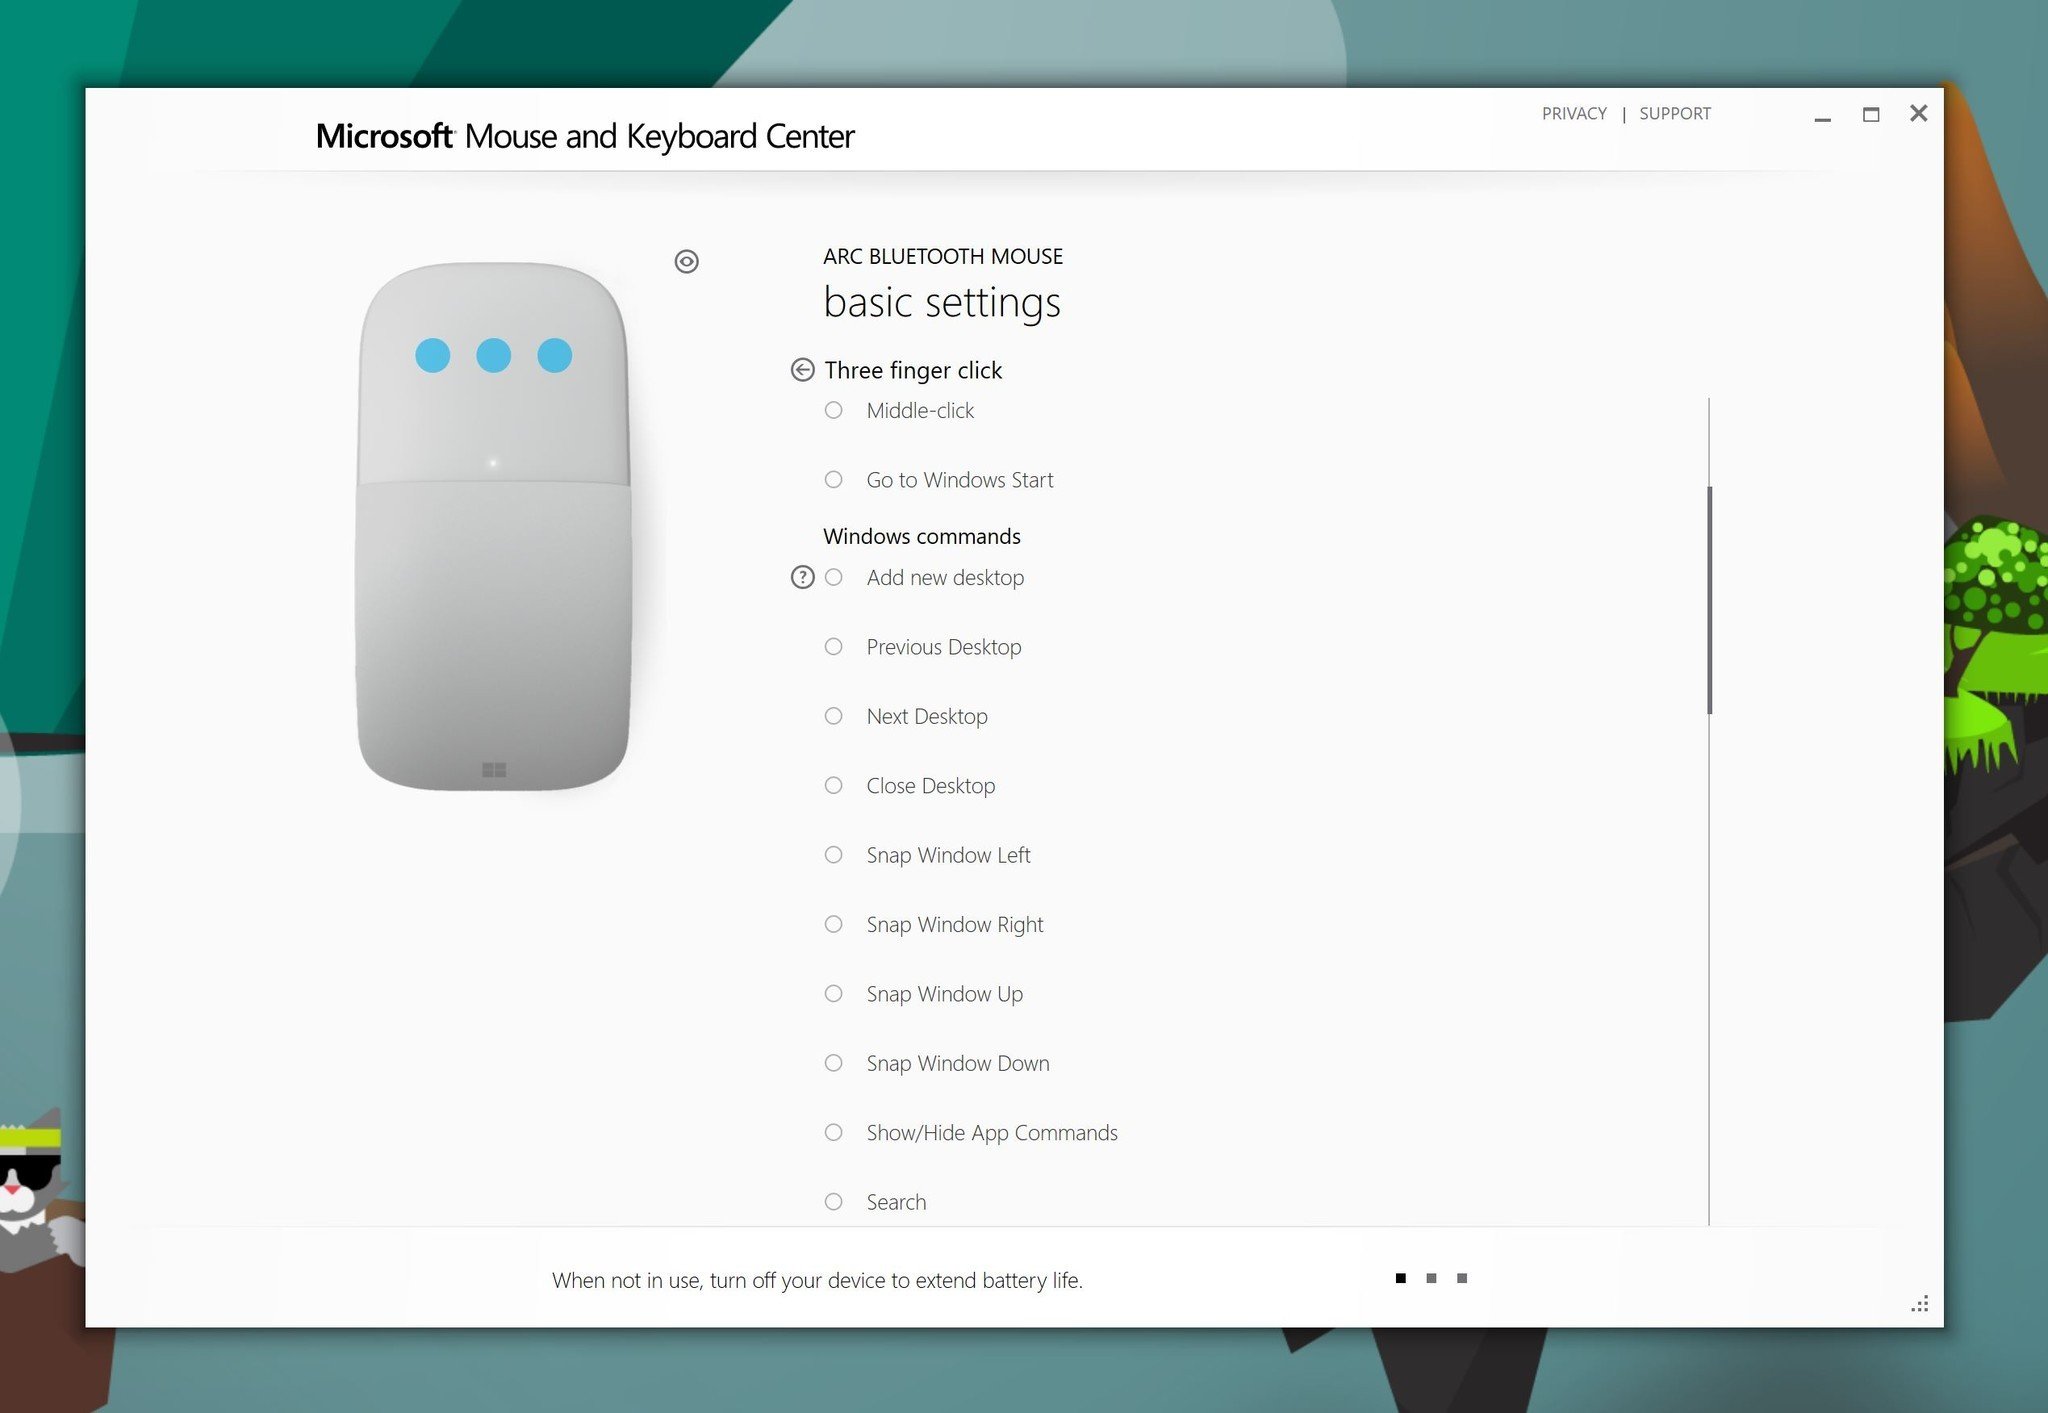Click the first tip page indicator dot
Image resolution: width=2048 pixels, height=1413 pixels.
tap(1400, 1278)
